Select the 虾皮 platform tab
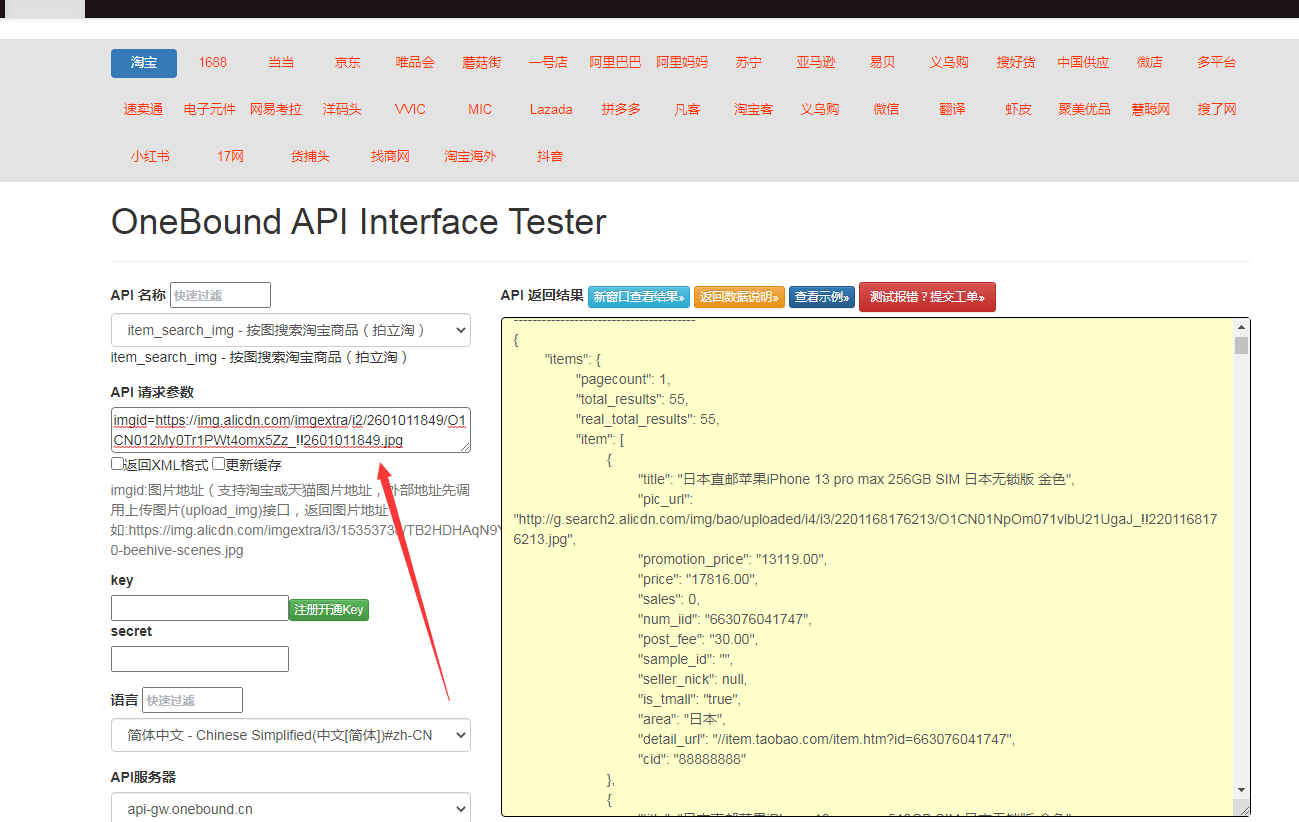 [x=1018, y=109]
